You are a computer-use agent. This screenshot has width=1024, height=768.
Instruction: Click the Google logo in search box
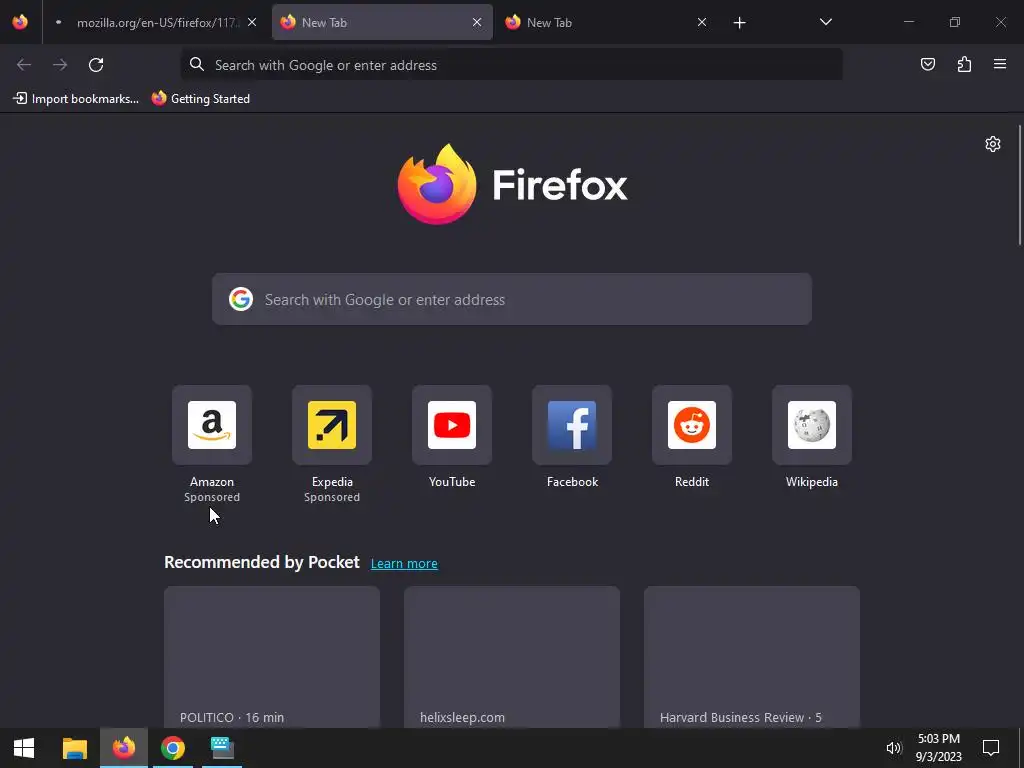point(241,299)
